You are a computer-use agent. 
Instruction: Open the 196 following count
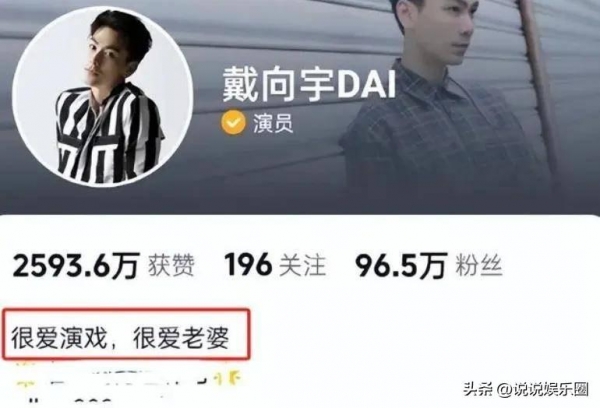click(248, 264)
